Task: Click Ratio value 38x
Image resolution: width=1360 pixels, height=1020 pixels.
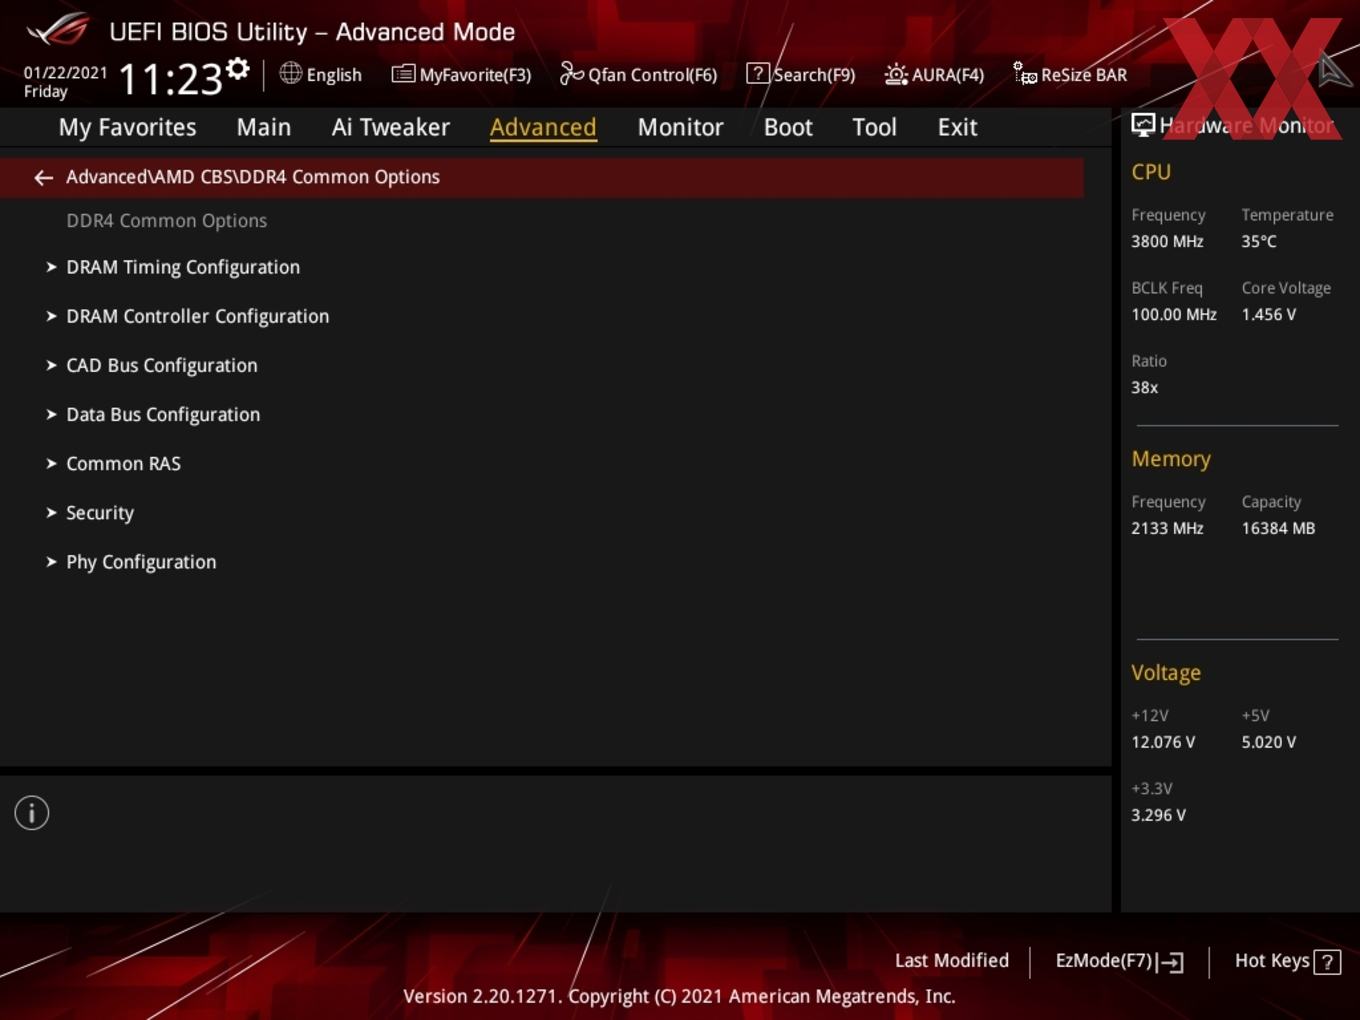Action: click(1144, 388)
